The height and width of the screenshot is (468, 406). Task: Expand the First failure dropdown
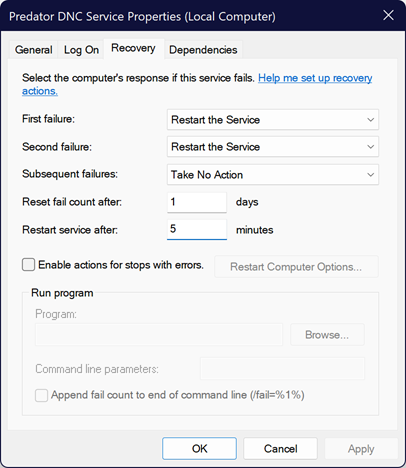click(x=273, y=120)
